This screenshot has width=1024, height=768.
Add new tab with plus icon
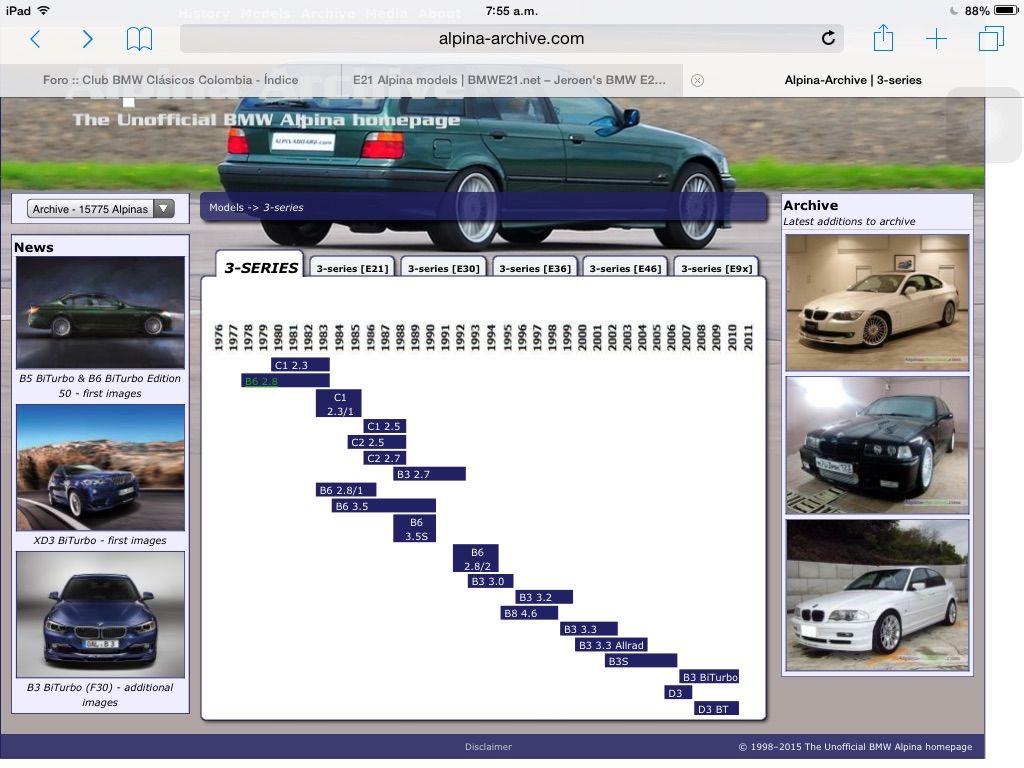tap(936, 39)
